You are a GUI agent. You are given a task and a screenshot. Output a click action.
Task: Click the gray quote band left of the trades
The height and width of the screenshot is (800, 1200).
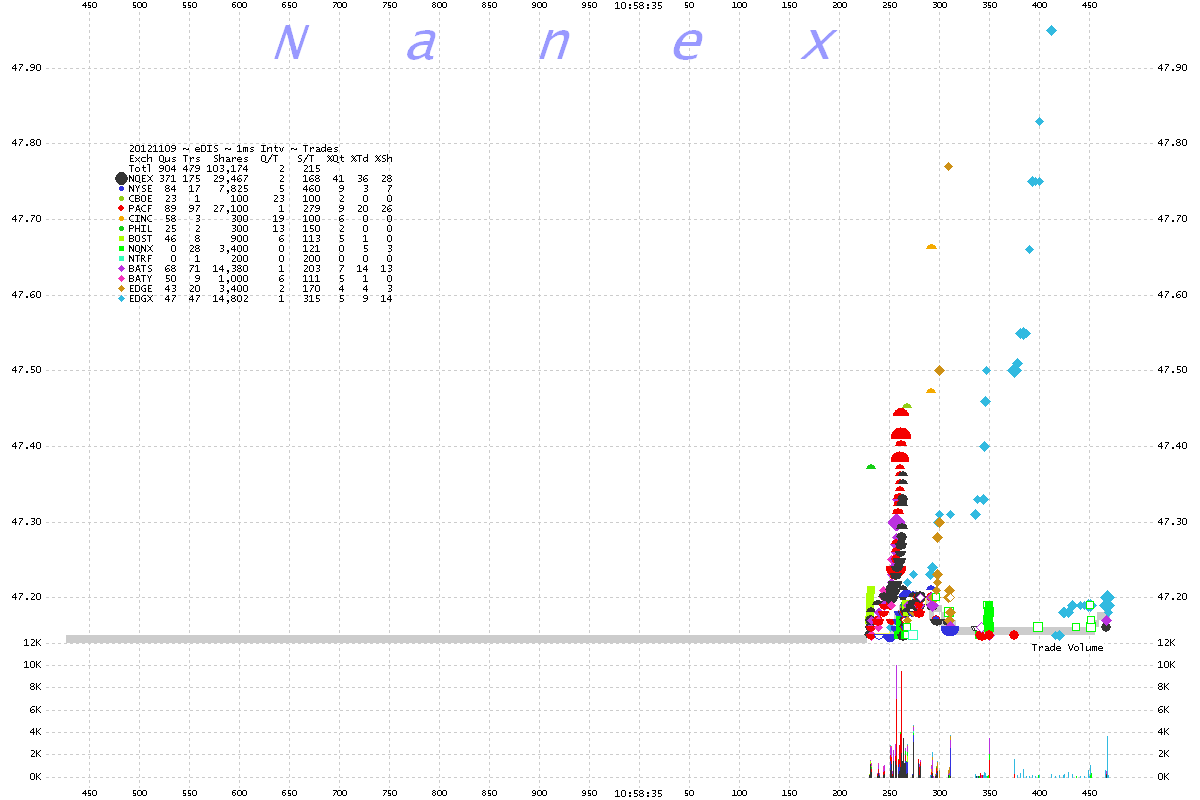pos(466,639)
